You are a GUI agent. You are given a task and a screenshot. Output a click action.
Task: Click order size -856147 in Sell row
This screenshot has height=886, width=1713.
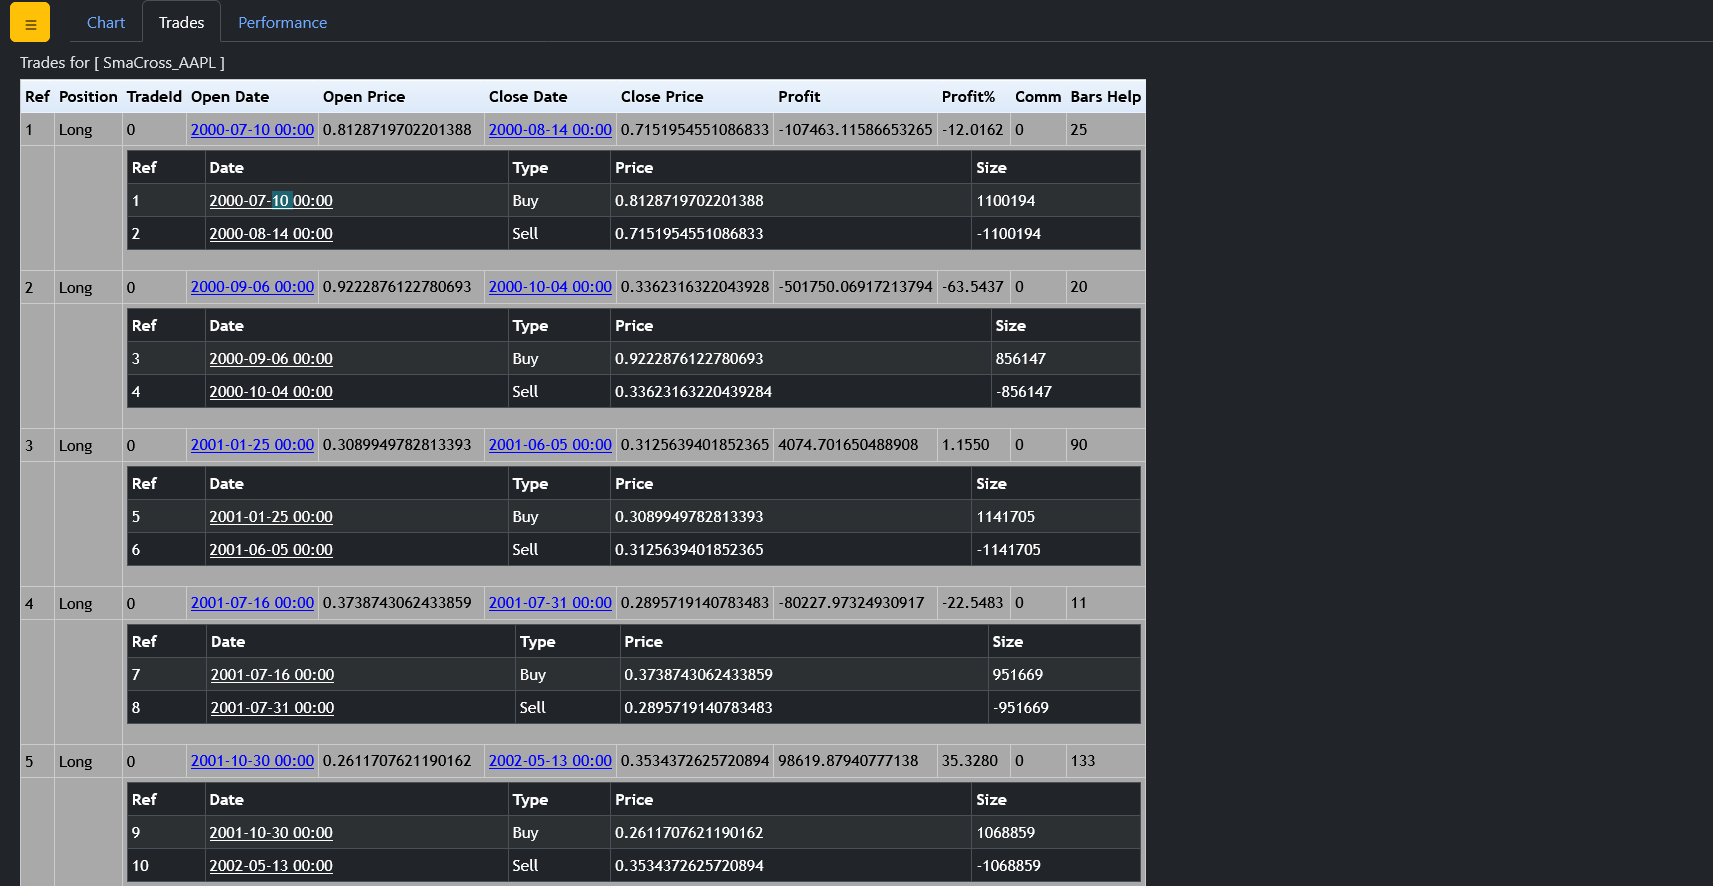pos(1023,392)
